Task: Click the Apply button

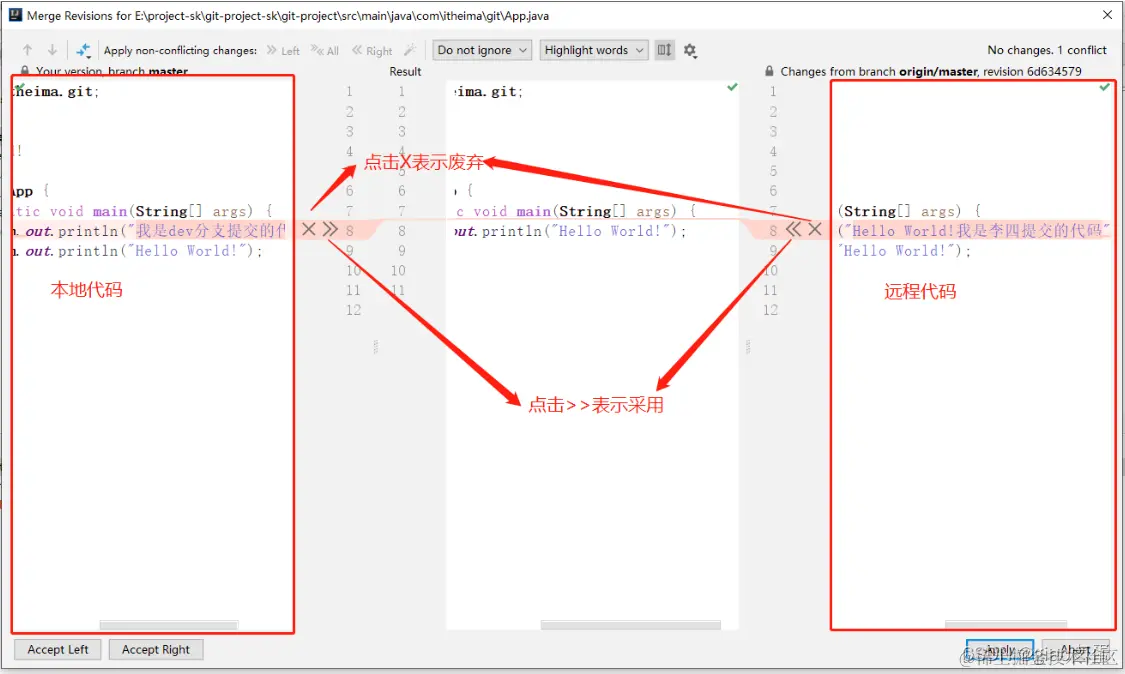Action: (999, 650)
